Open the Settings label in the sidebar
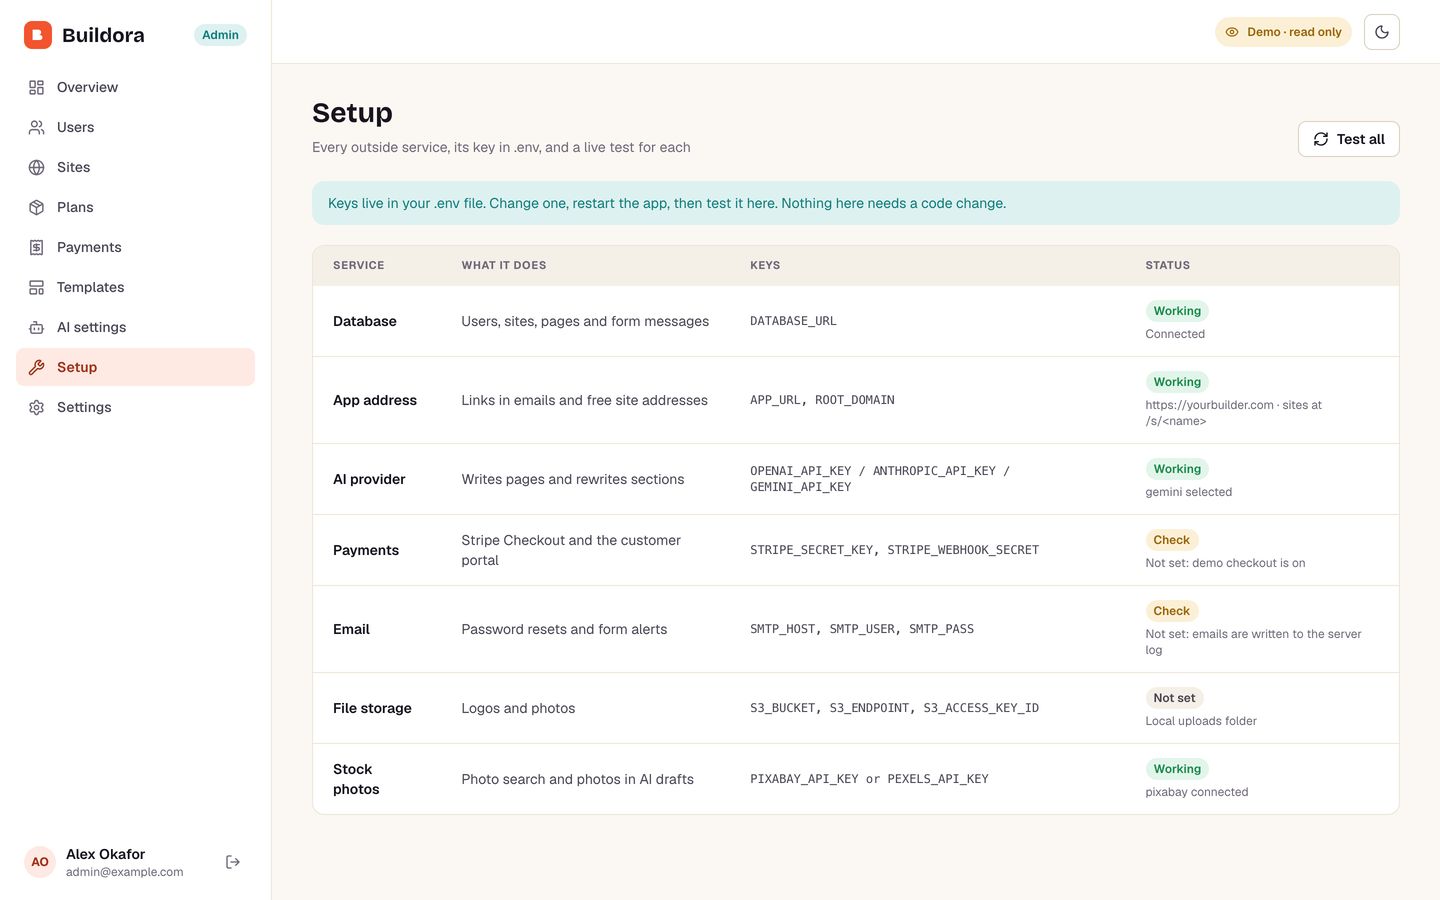This screenshot has height=900, width=1440. tap(84, 407)
